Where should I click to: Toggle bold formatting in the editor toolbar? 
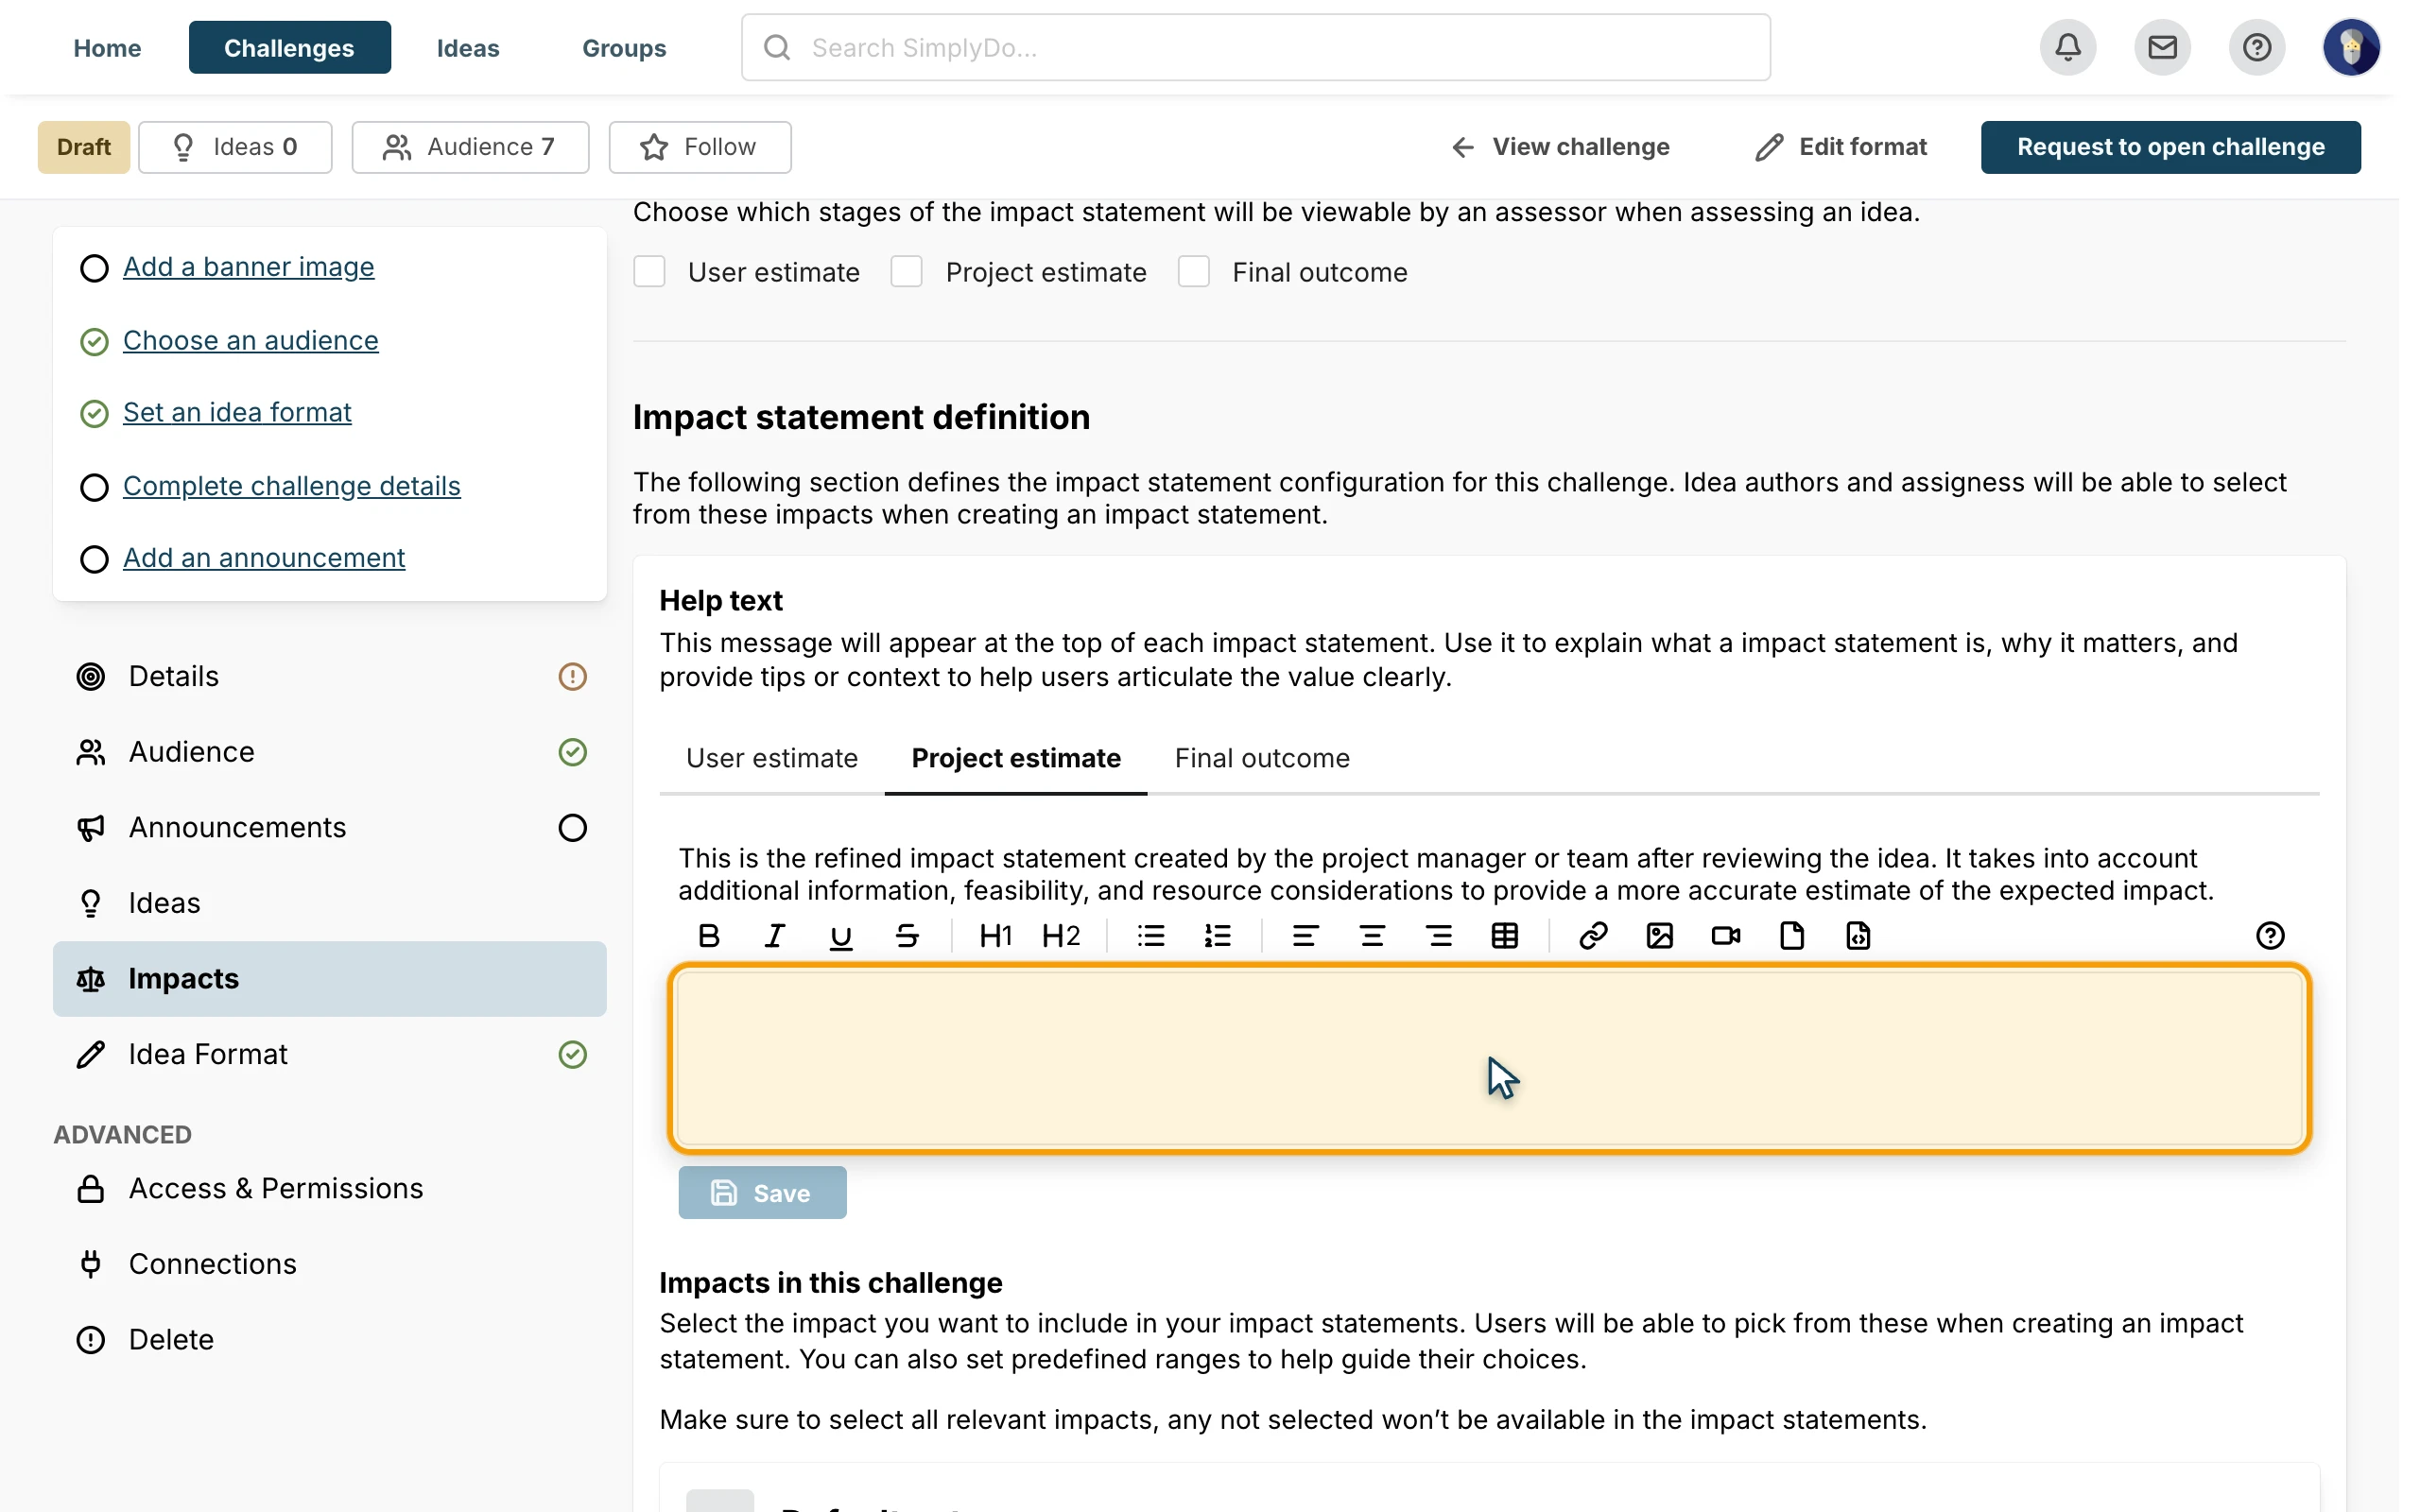(x=709, y=936)
